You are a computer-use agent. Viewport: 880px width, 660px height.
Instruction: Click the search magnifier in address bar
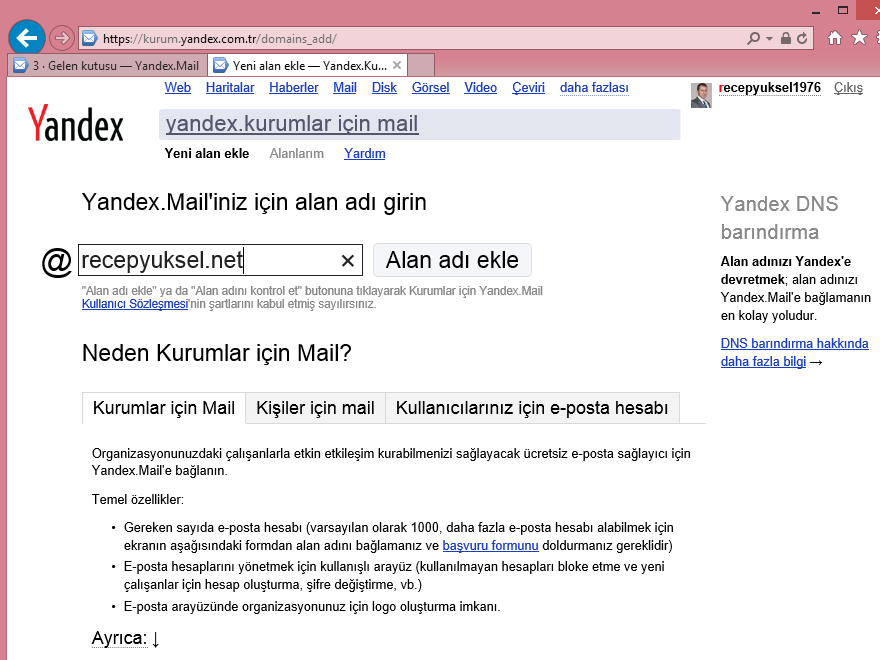coord(753,38)
